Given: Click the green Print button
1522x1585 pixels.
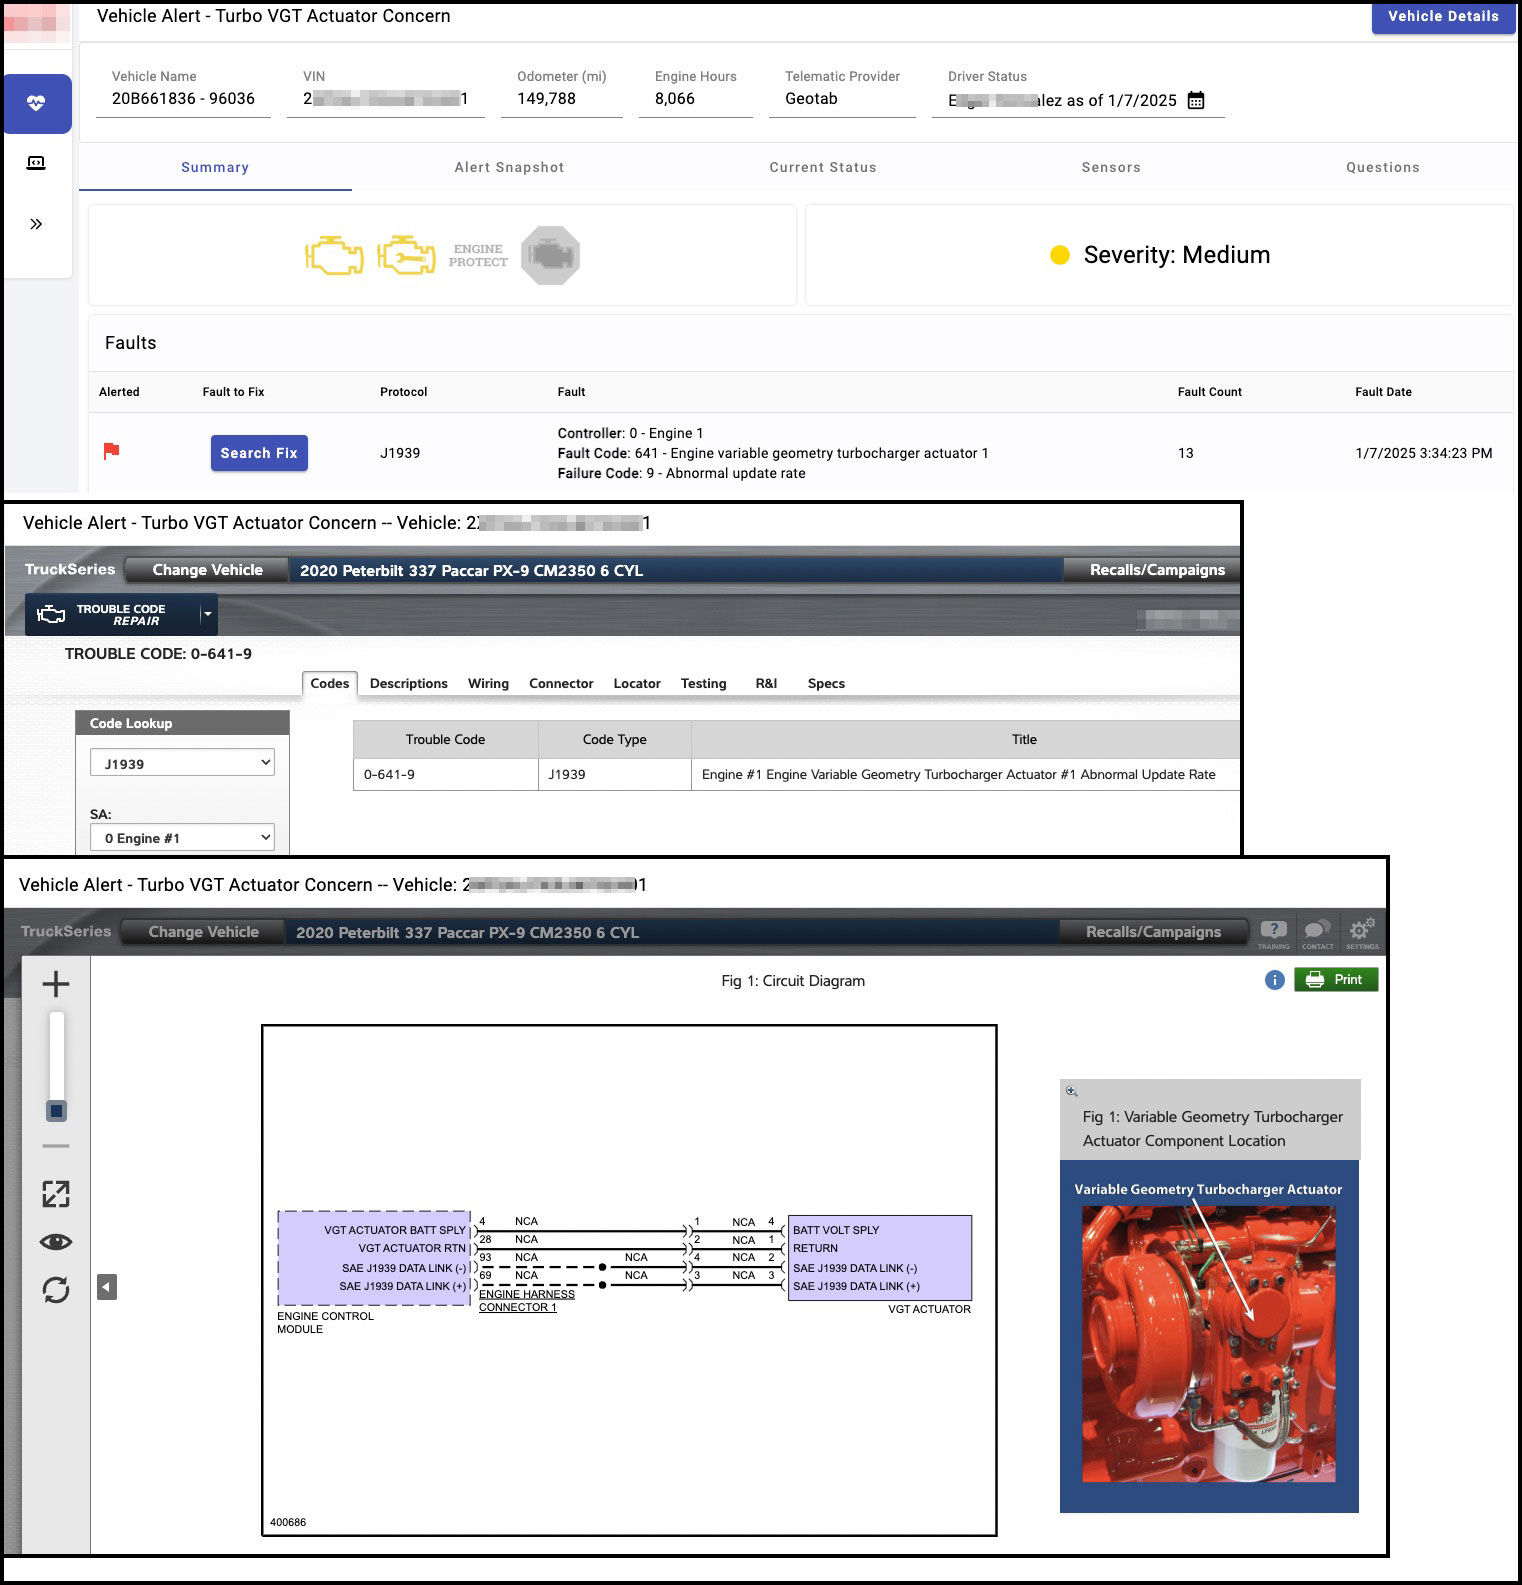Looking at the screenshot, I should 1336,980.
